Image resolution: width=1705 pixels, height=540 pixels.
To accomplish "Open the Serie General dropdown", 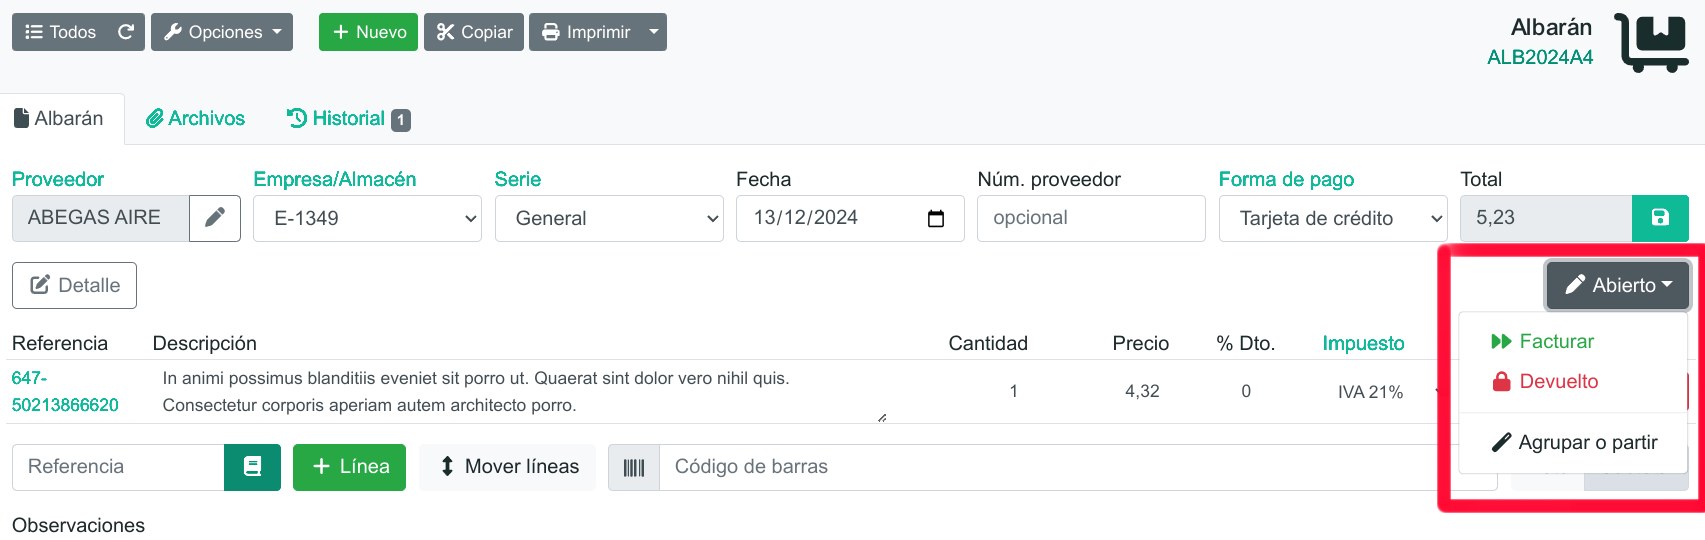I will point(609,218).
